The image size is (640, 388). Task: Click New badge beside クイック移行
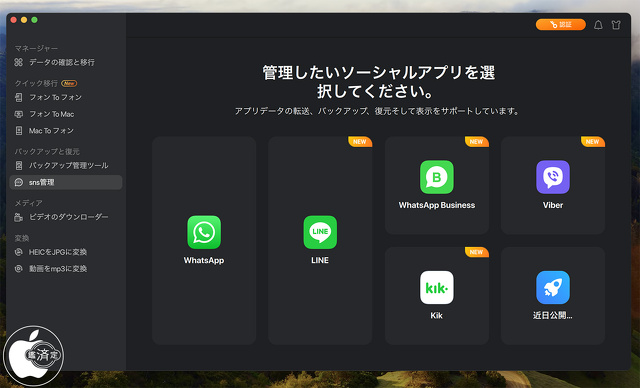tap(69, 83)
